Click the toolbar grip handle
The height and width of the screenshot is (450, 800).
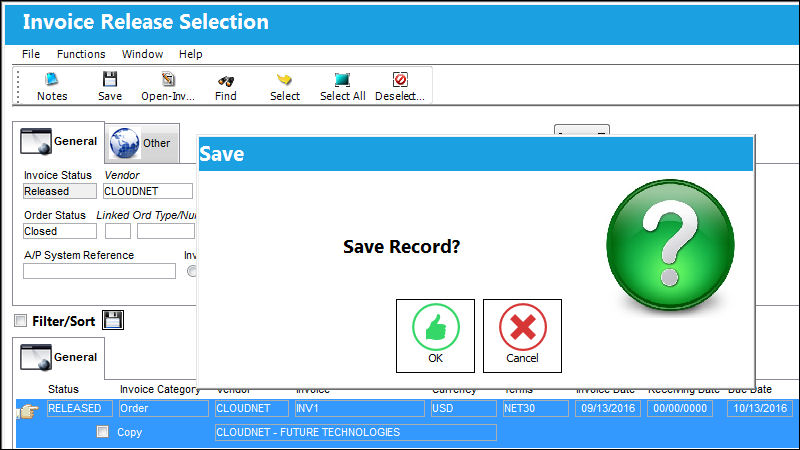pyautogui.click(x=18, y=87)
